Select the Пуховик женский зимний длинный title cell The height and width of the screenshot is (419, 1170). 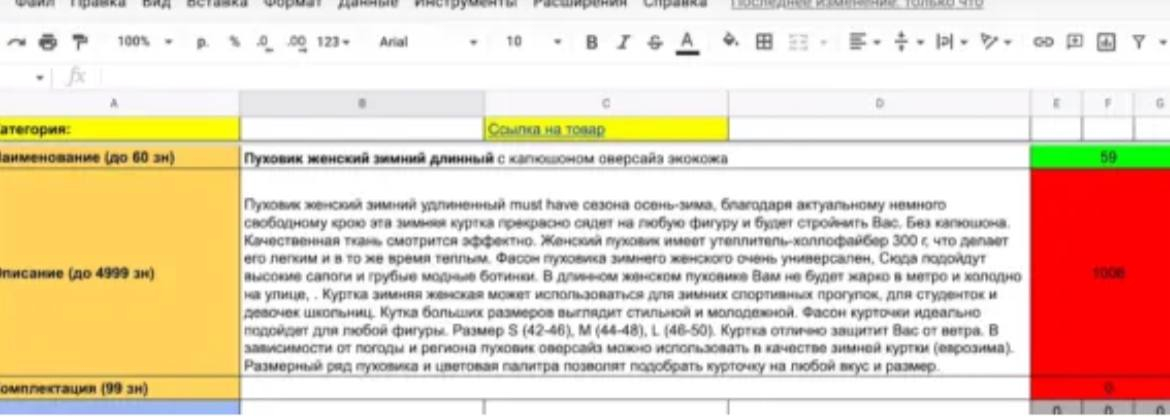pyautogui.click(x=635, y=157)
